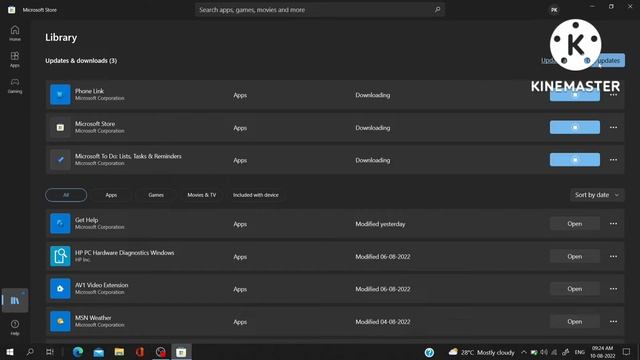640x360 pixels.
Task: Select the Games filter tab
Action: click(156, 195)
